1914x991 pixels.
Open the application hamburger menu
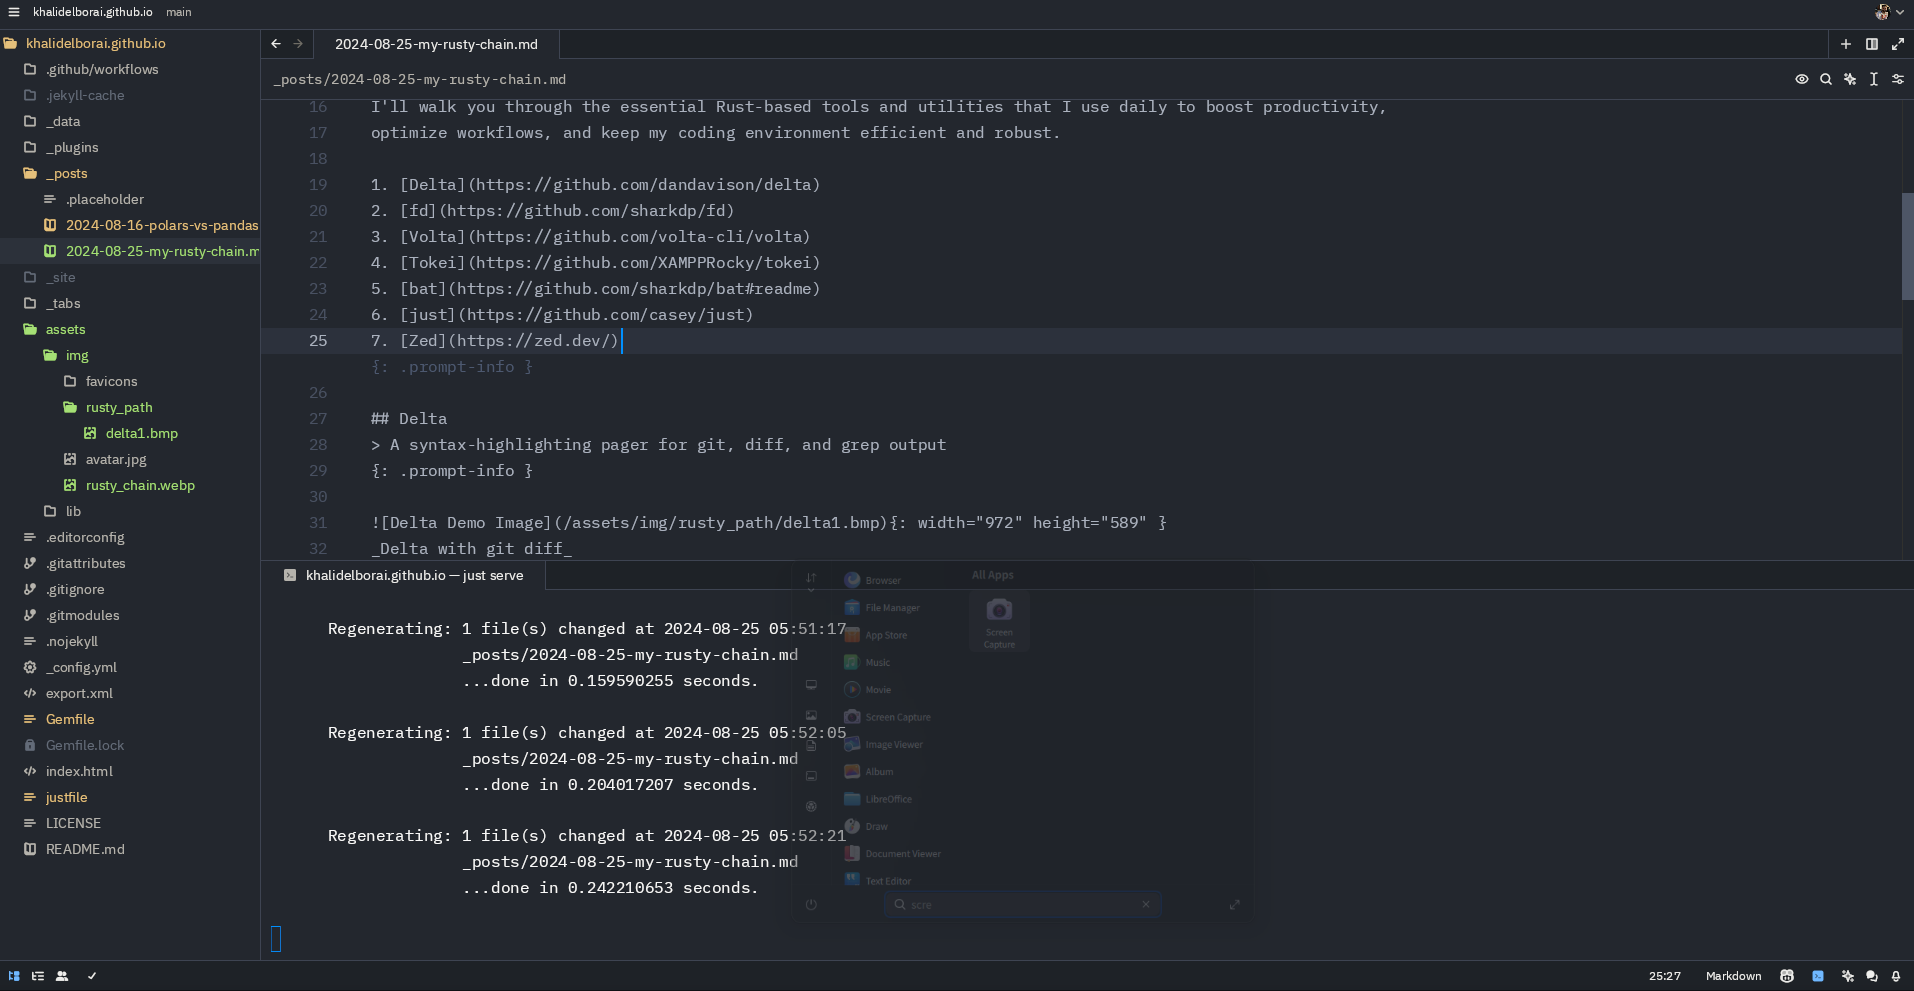(14, 12)
